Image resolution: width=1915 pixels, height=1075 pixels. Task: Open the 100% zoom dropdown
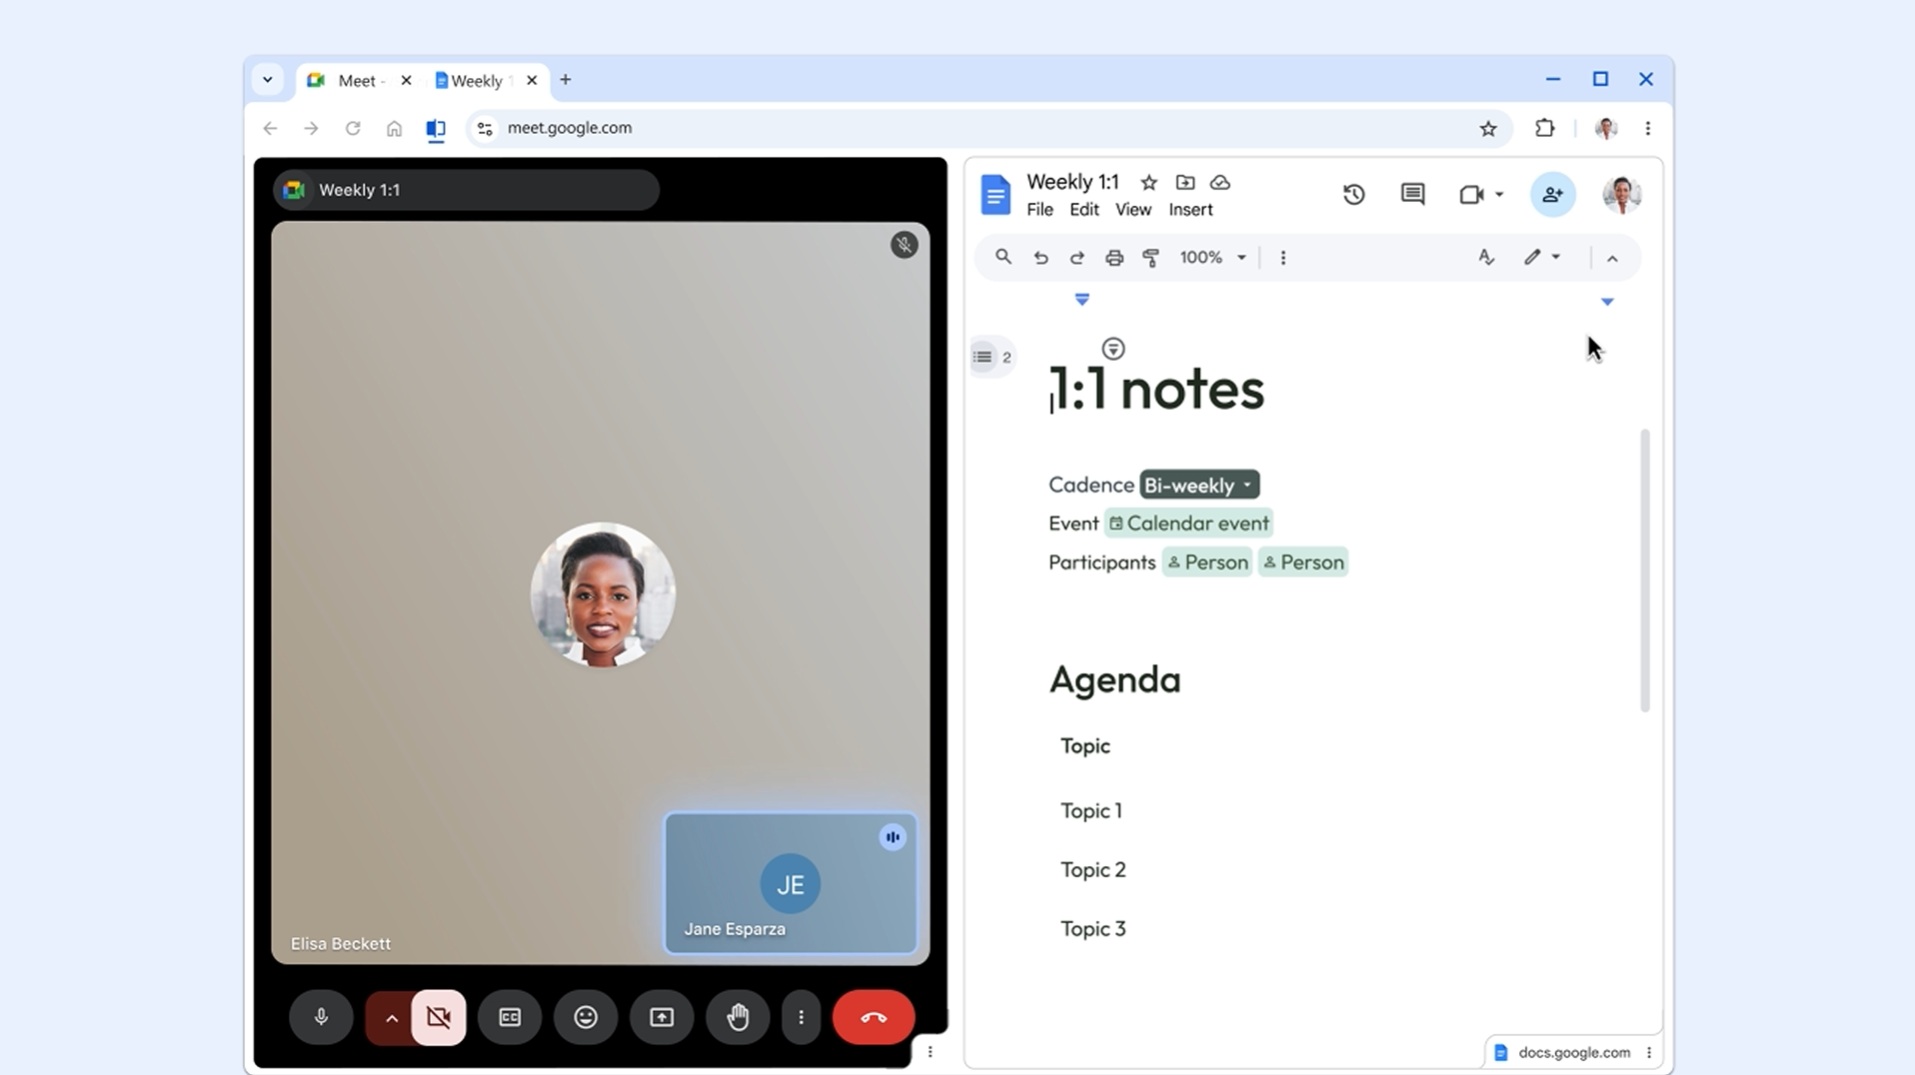pos(1212,258)
